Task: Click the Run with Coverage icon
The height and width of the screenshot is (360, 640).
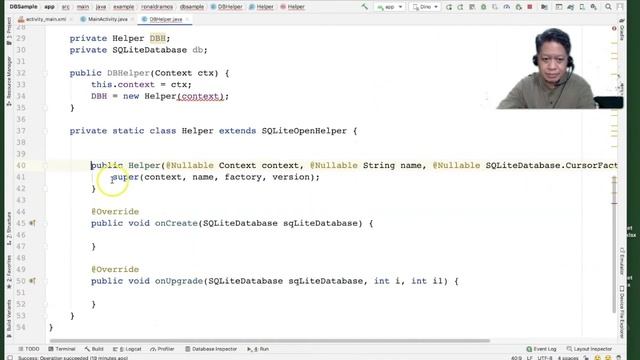Action: coord(495,7)
